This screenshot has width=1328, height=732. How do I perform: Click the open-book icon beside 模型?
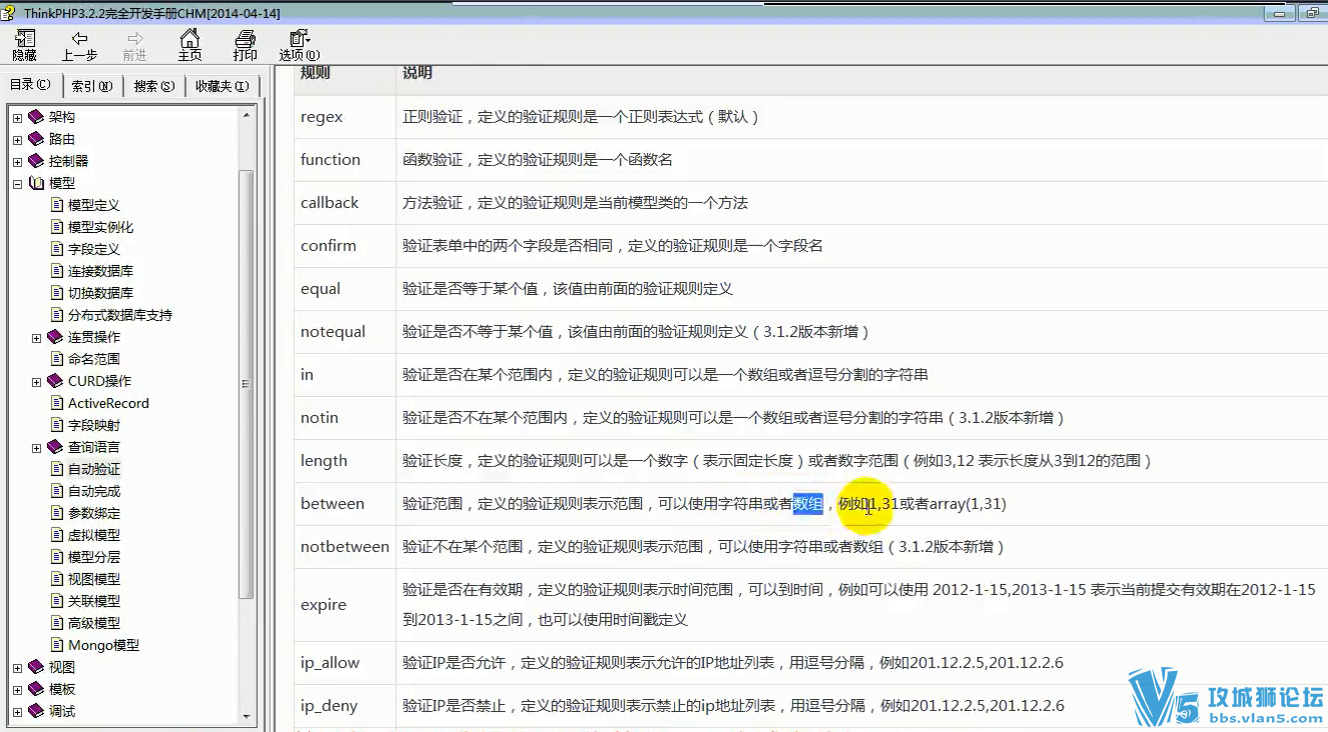click(36, 183)
